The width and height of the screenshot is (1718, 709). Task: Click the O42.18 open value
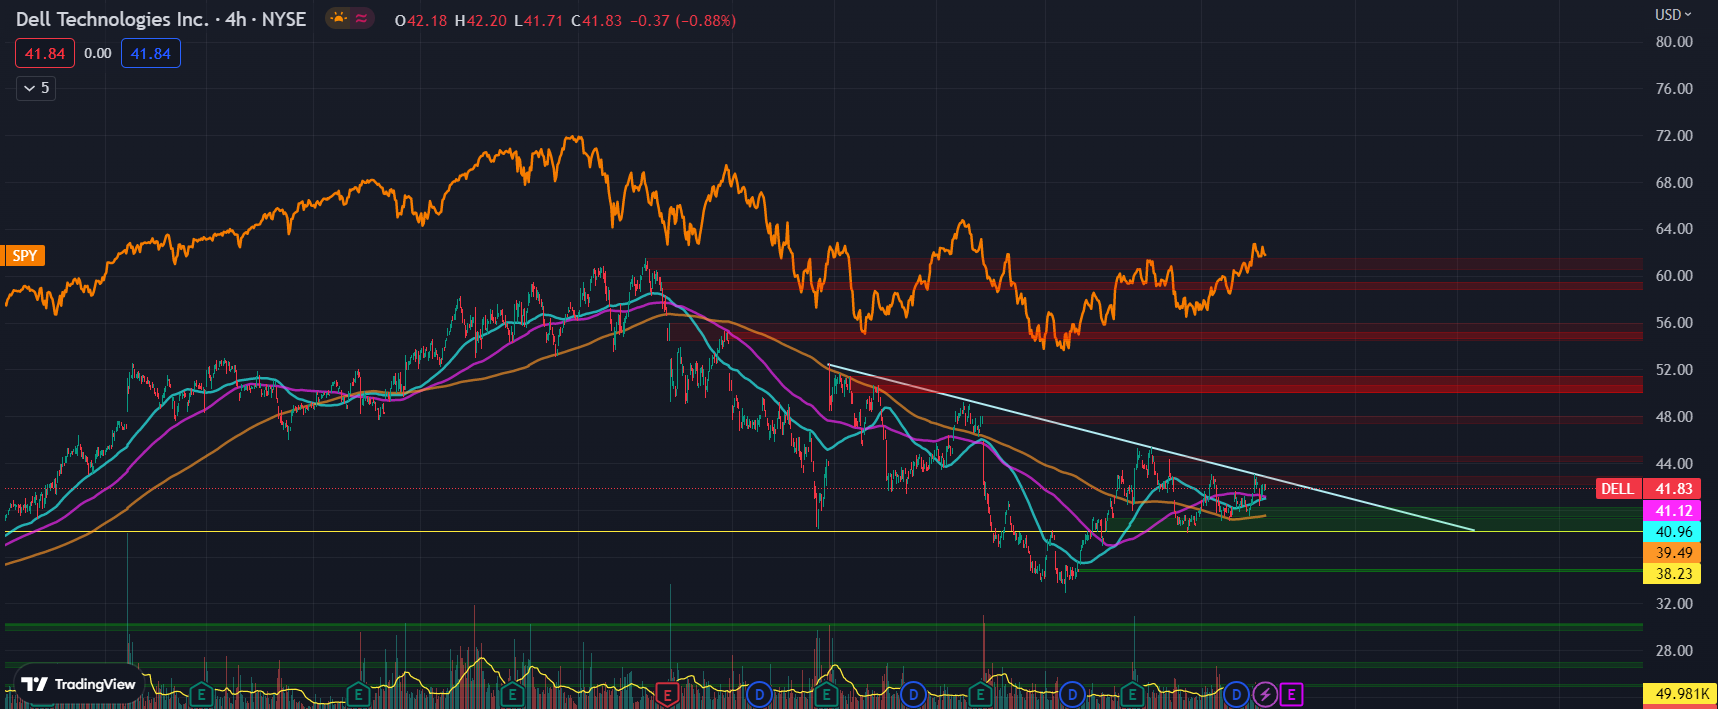421,20
